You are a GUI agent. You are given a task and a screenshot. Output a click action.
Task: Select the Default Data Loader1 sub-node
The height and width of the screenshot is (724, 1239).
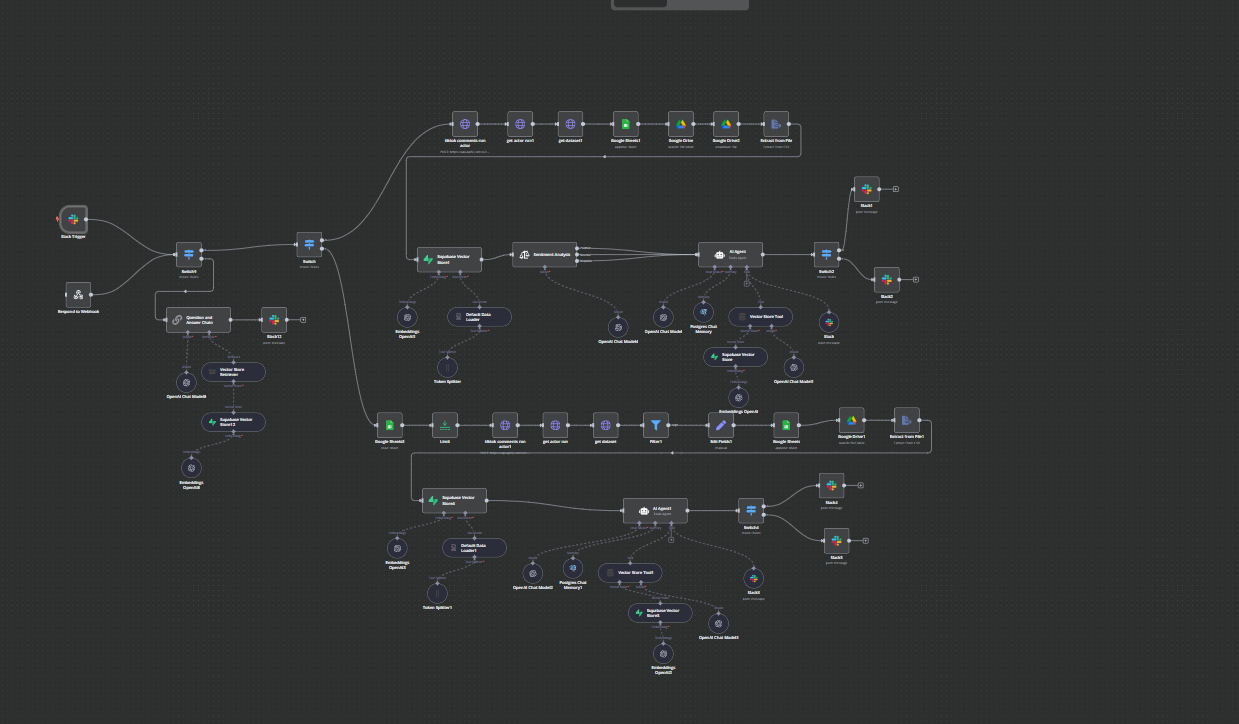474,548
